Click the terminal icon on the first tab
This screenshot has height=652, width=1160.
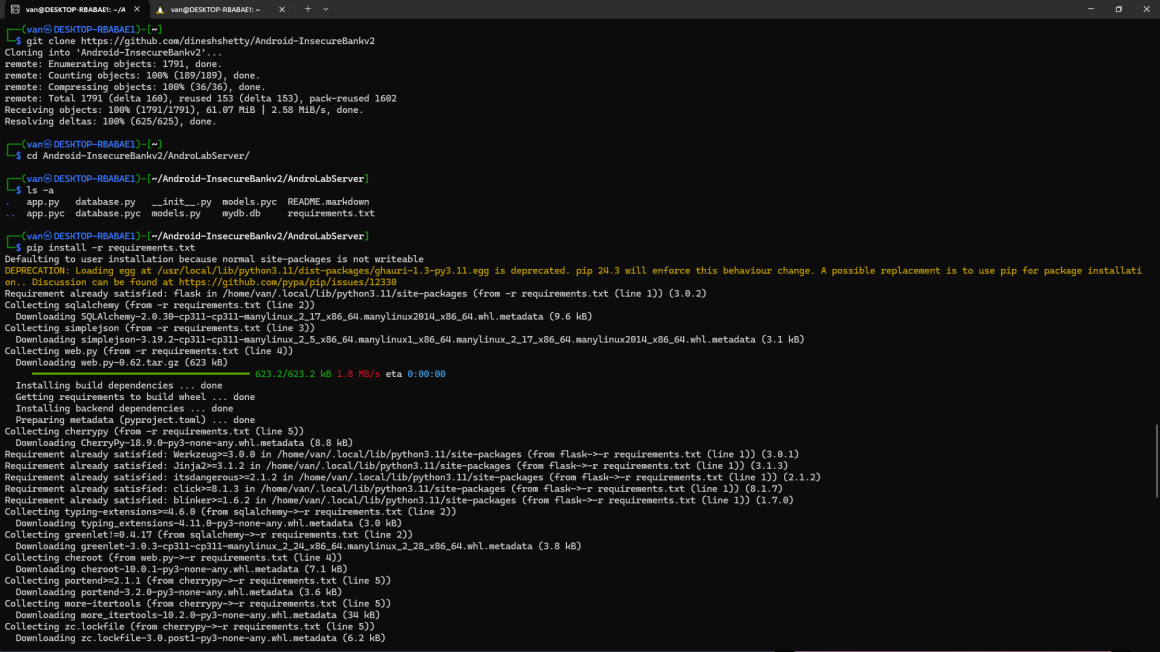(15, 10)
